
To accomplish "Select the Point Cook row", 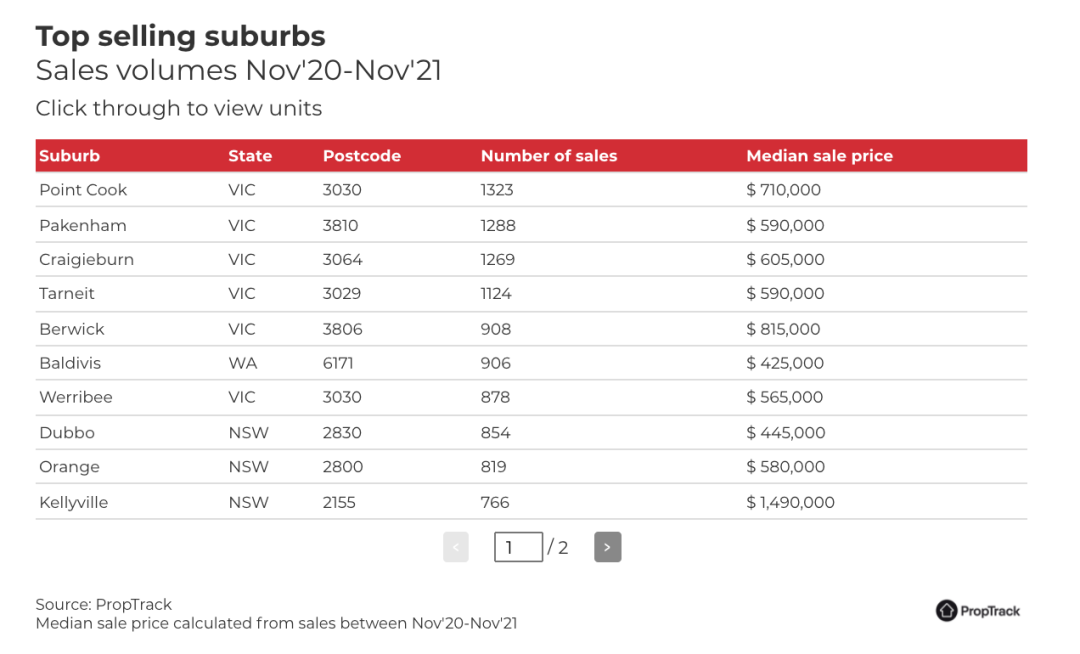I will click(x=531, y=189).
